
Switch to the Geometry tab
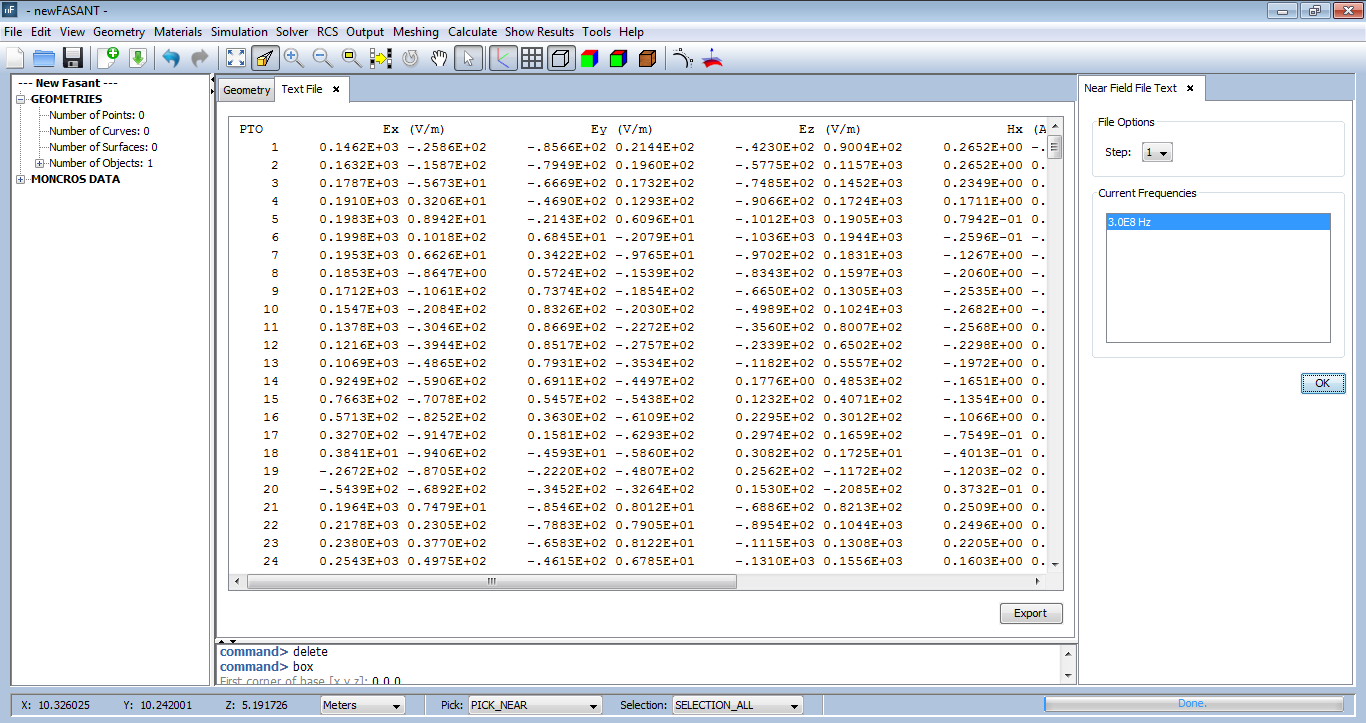(x=246, y=90)
